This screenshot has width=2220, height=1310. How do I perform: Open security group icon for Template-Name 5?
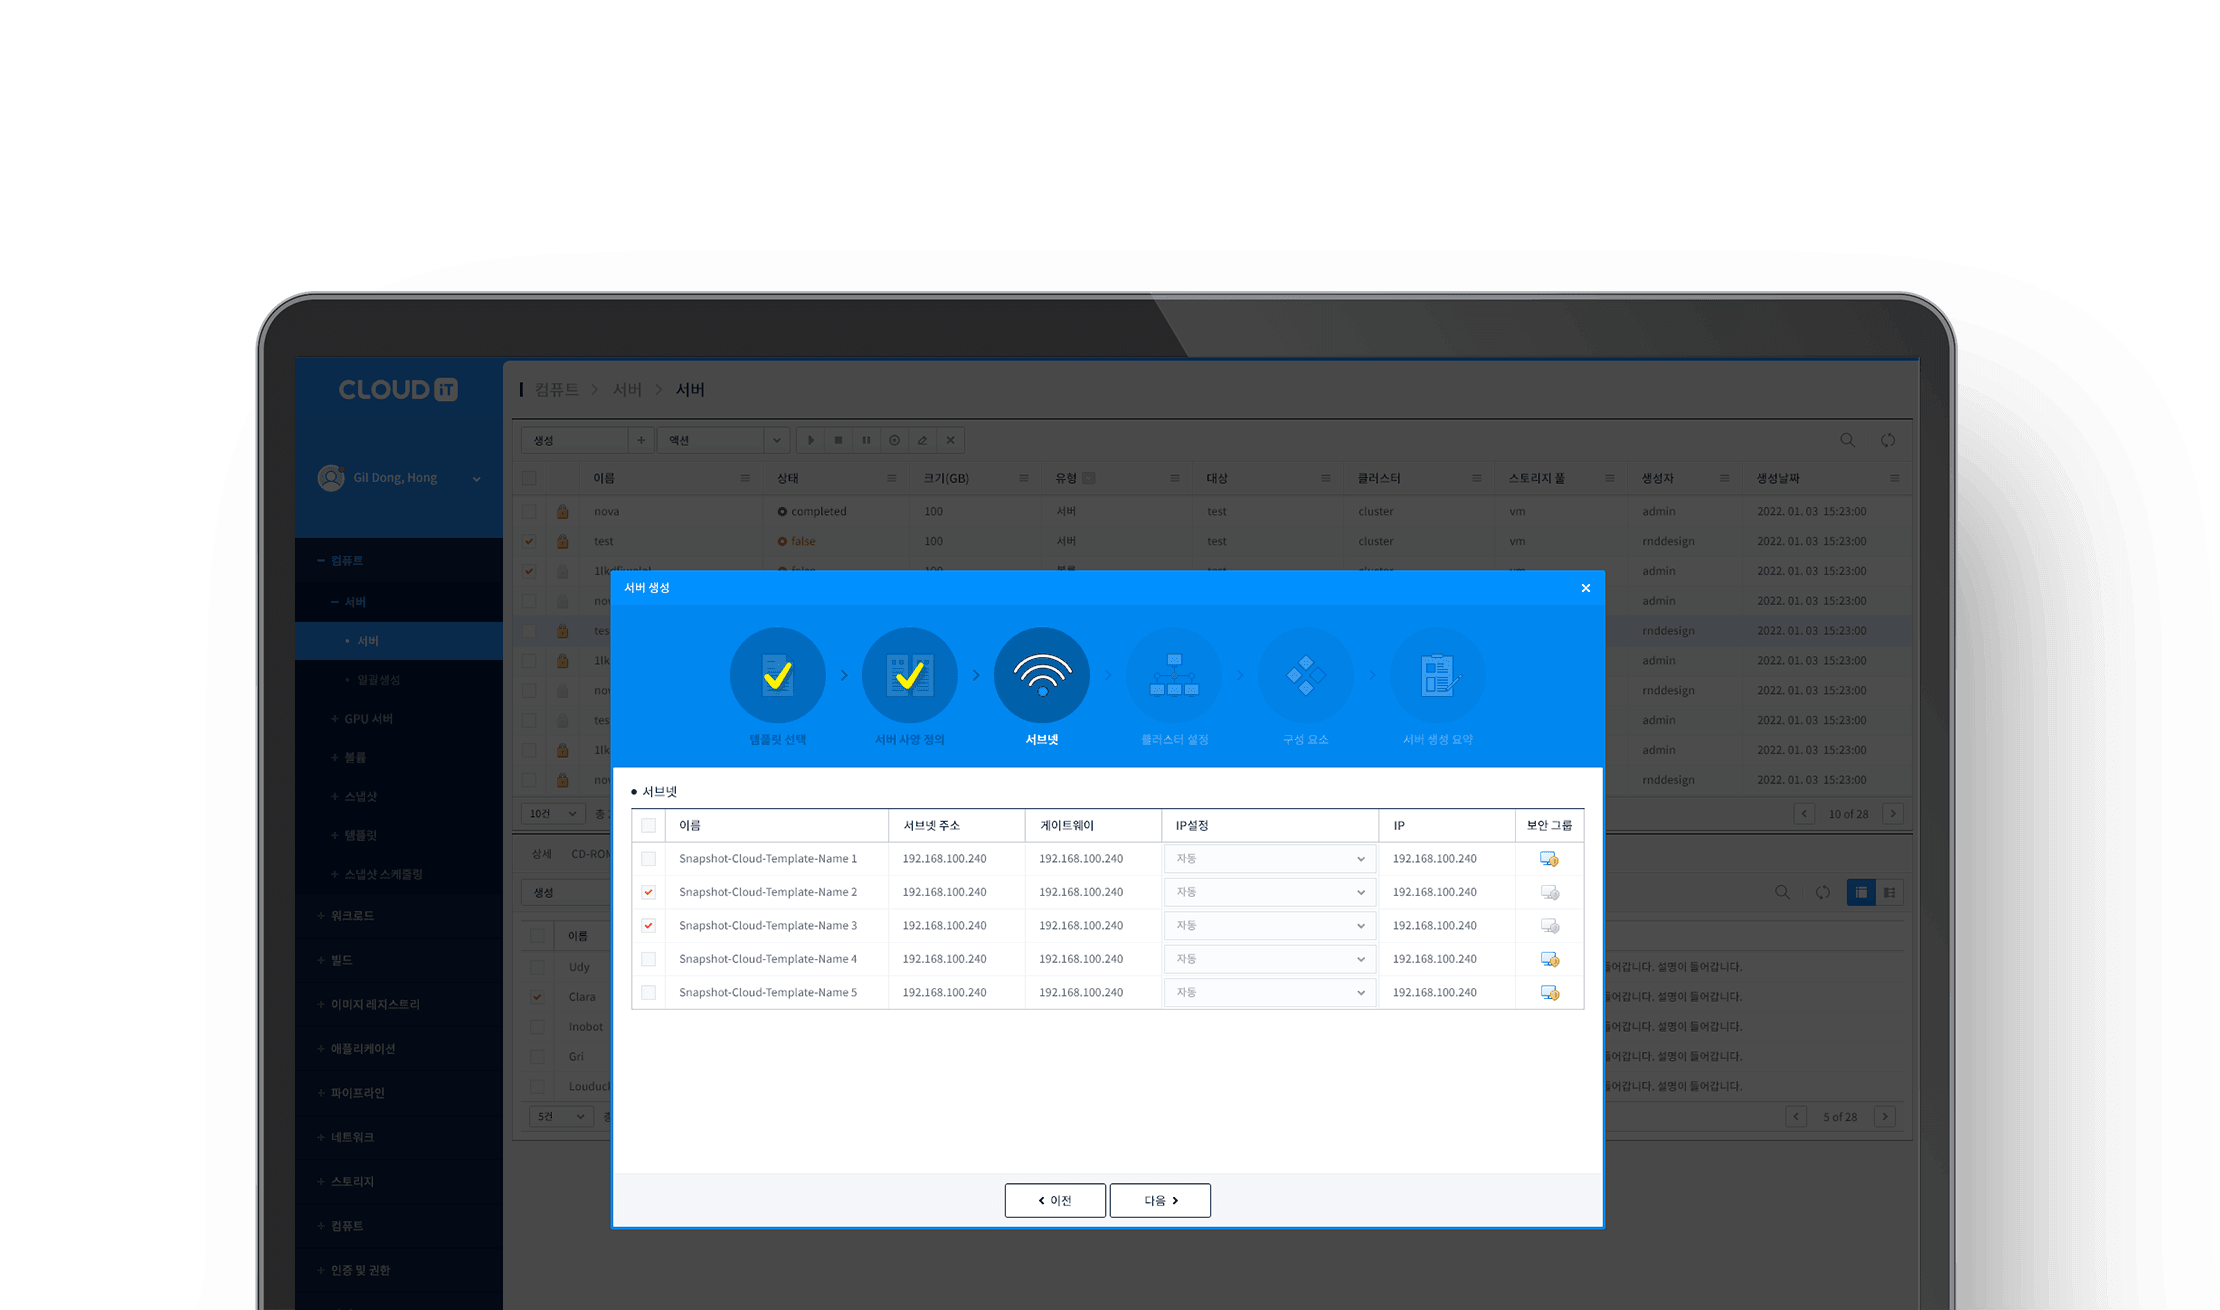point(1549,993)
